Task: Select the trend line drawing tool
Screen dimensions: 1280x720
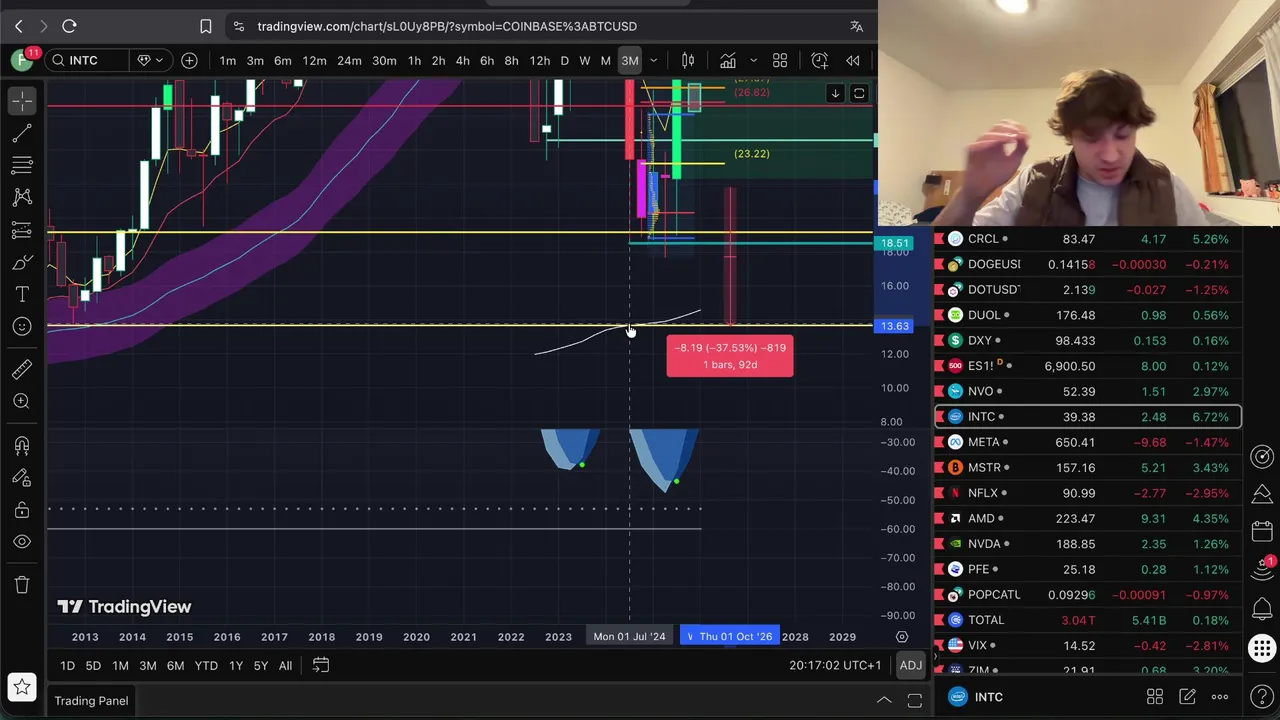Action: click(22, 133)
